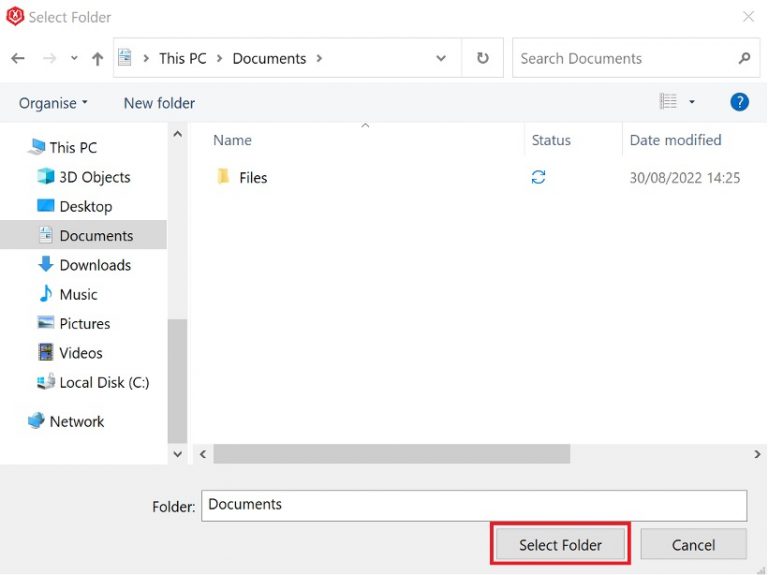Select Network in the navigation pane

(x=77, y=421)
